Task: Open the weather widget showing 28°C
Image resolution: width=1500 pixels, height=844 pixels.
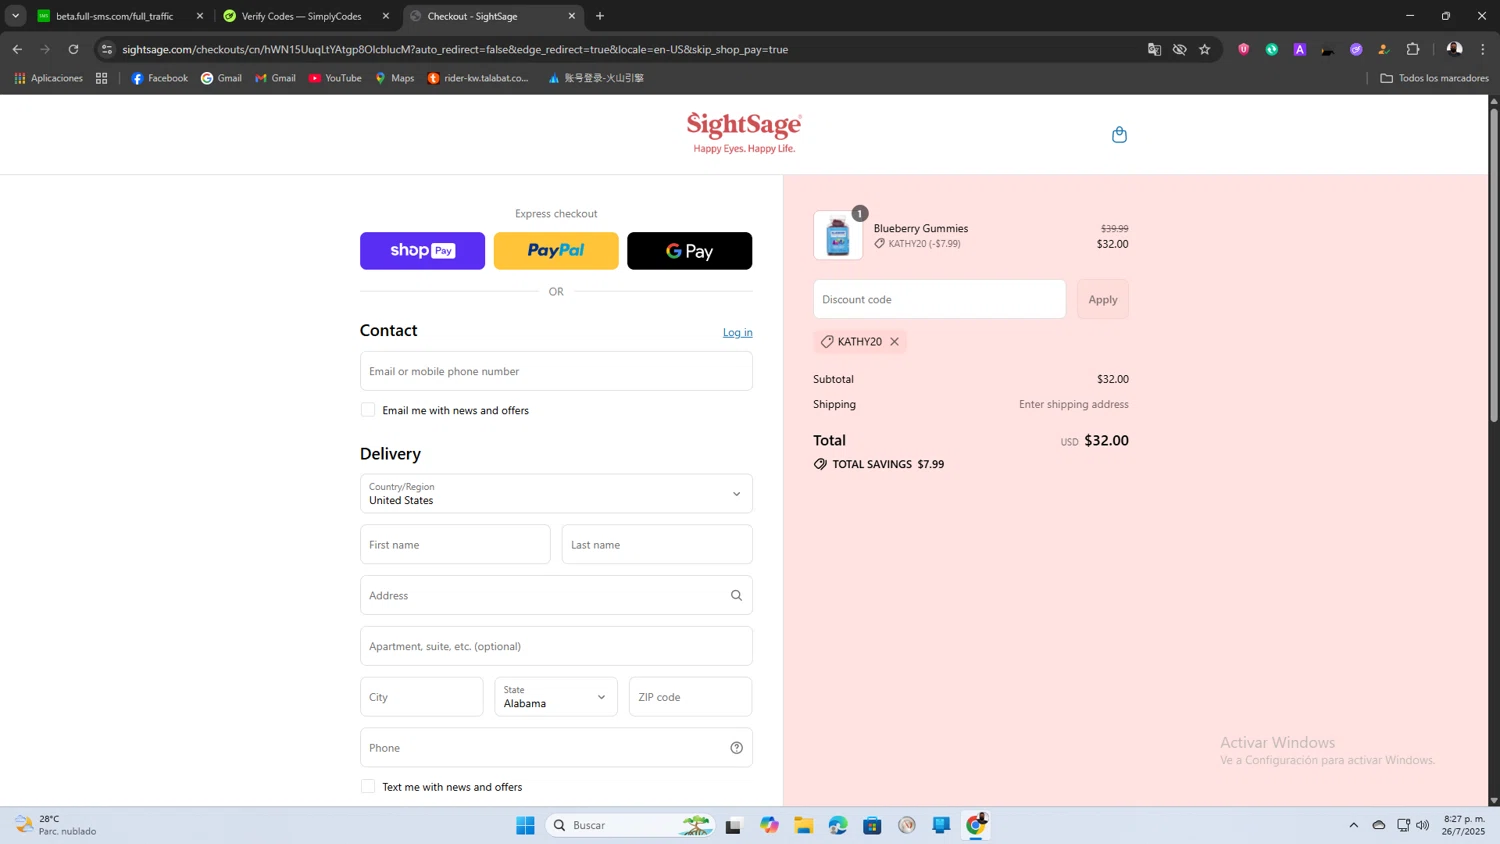Action: [56, 826]
